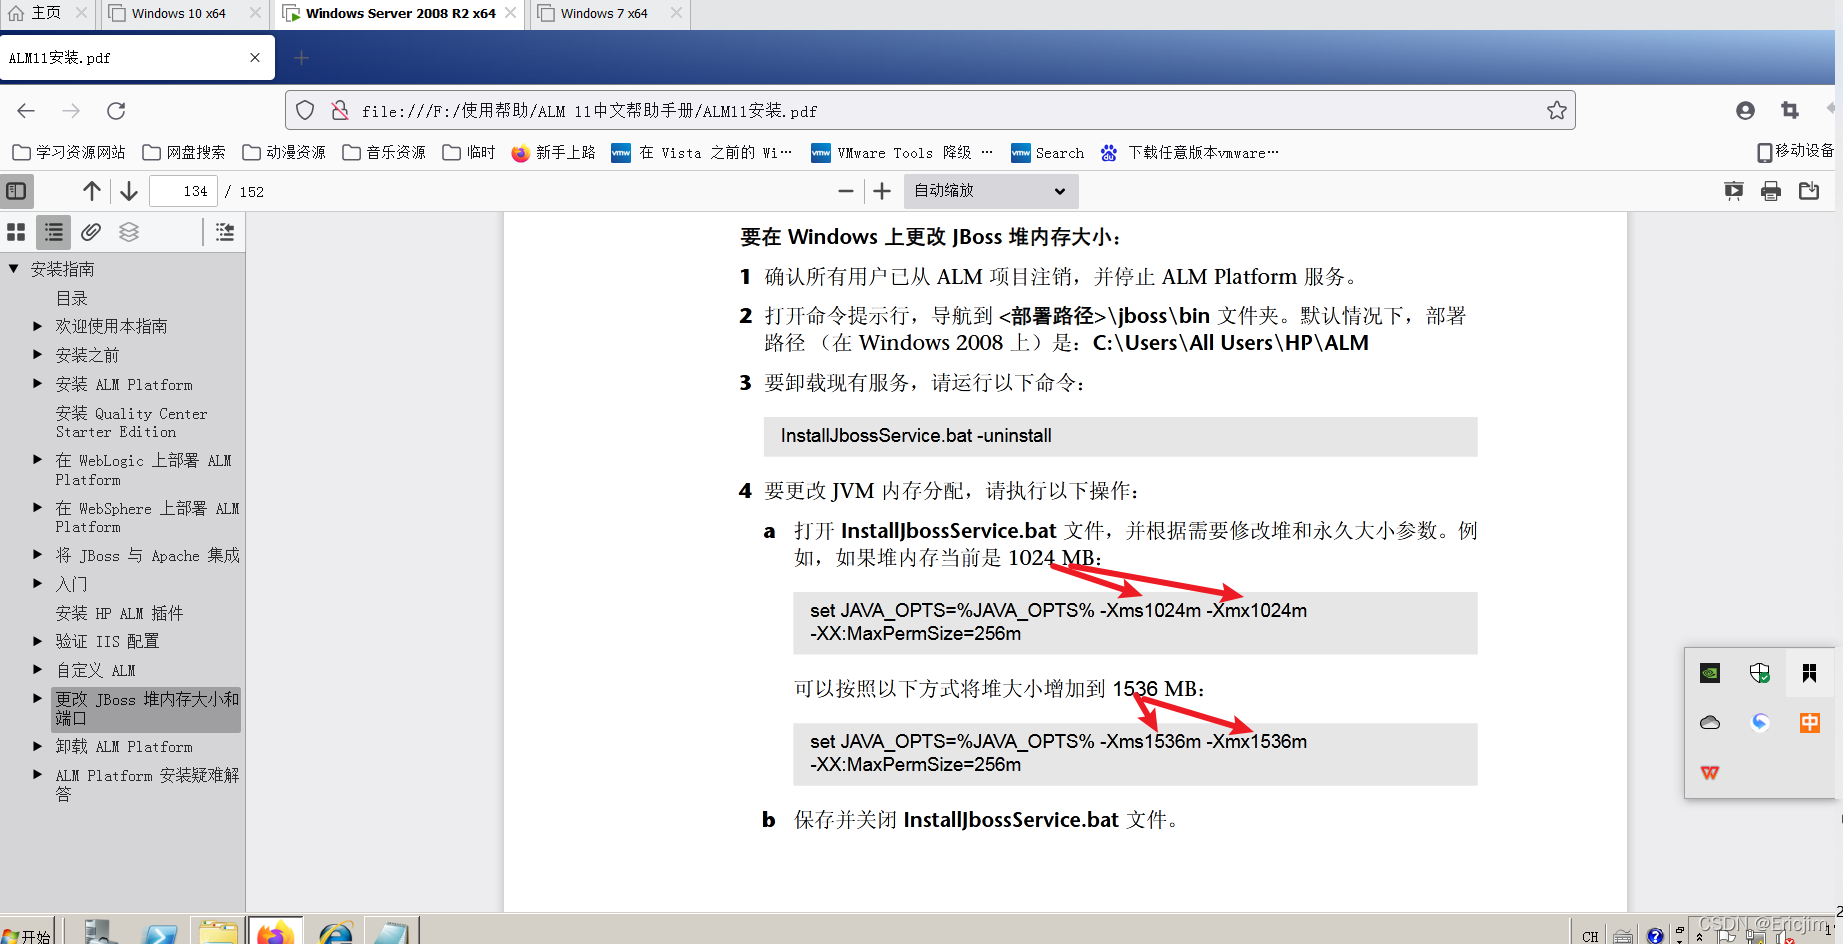Expand 将 JBoss 与 Apache 集成 item
The image size is (1843, 944).
click(x=38, y=555)
